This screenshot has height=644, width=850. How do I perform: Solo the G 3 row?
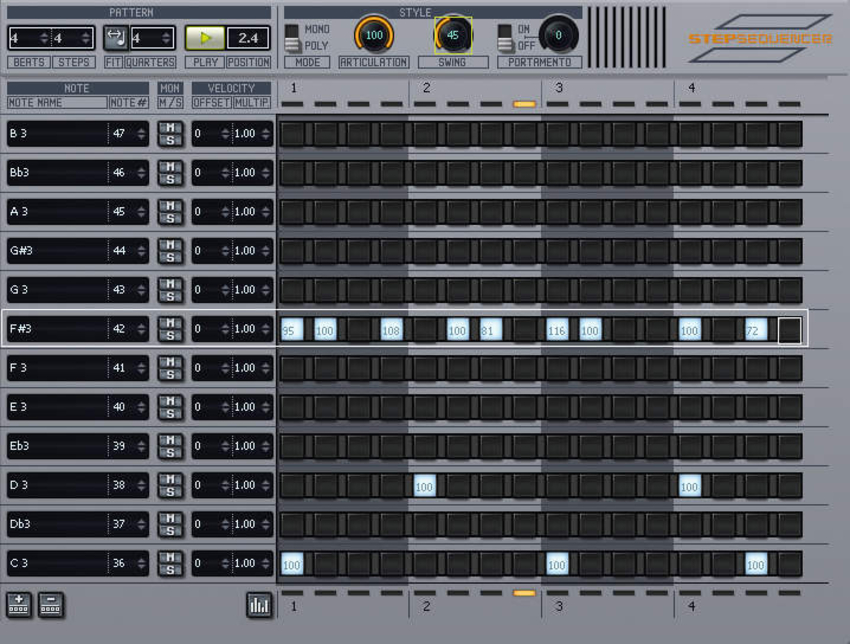170,296
